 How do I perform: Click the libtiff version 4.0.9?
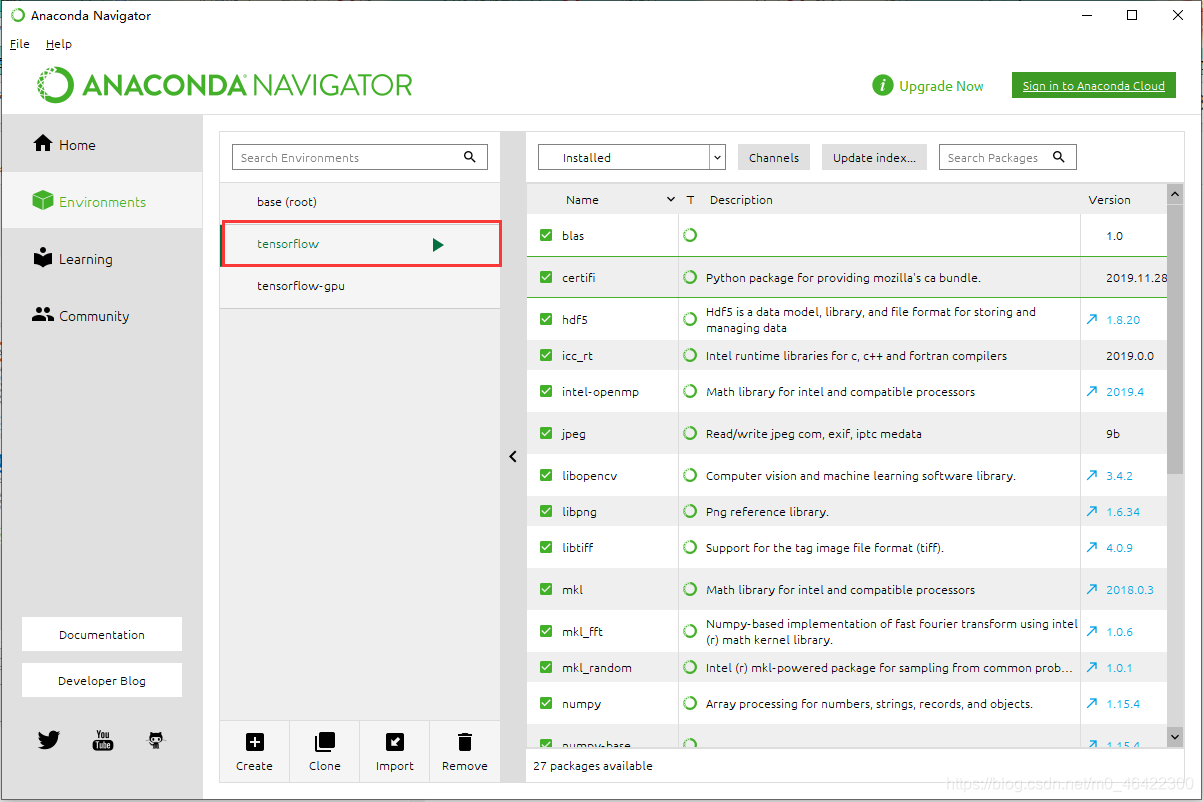(x=1119, y=547)
